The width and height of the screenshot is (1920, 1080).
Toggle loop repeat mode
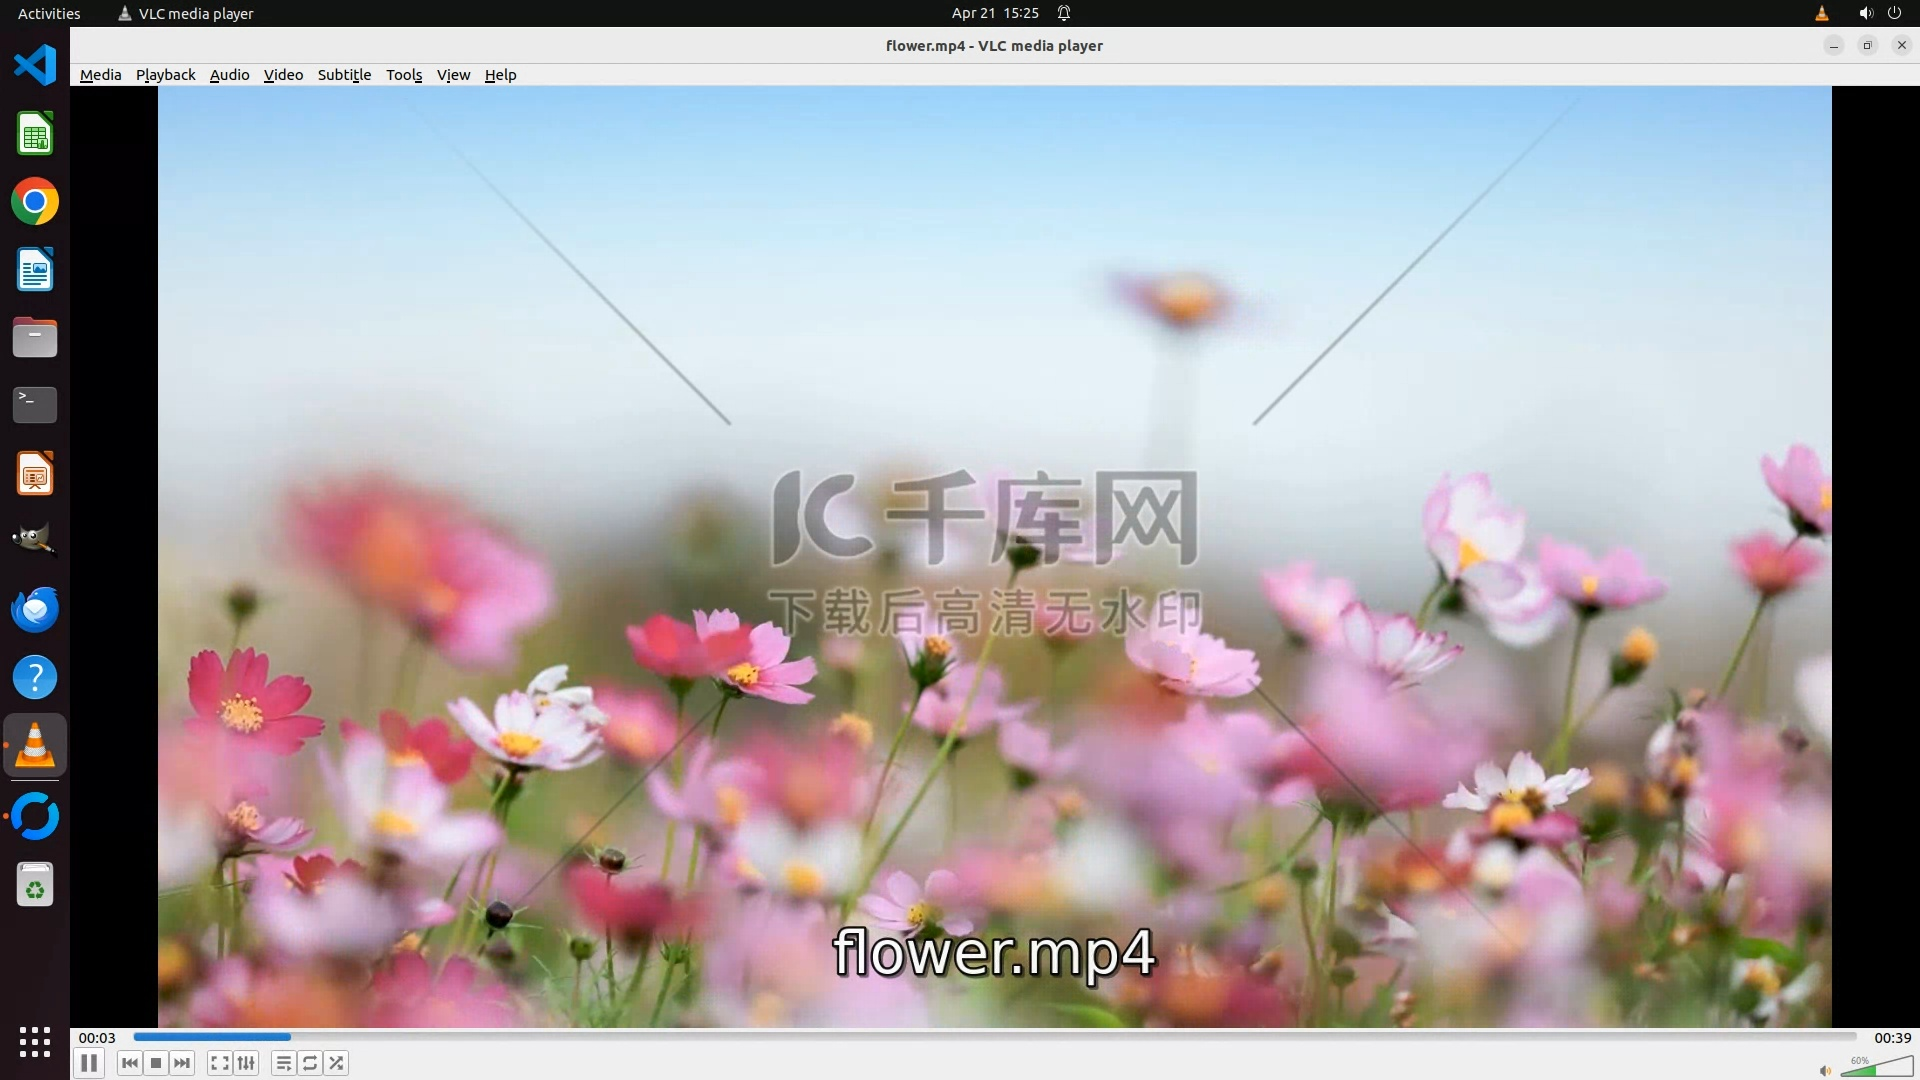click(x=310, y=1063)
